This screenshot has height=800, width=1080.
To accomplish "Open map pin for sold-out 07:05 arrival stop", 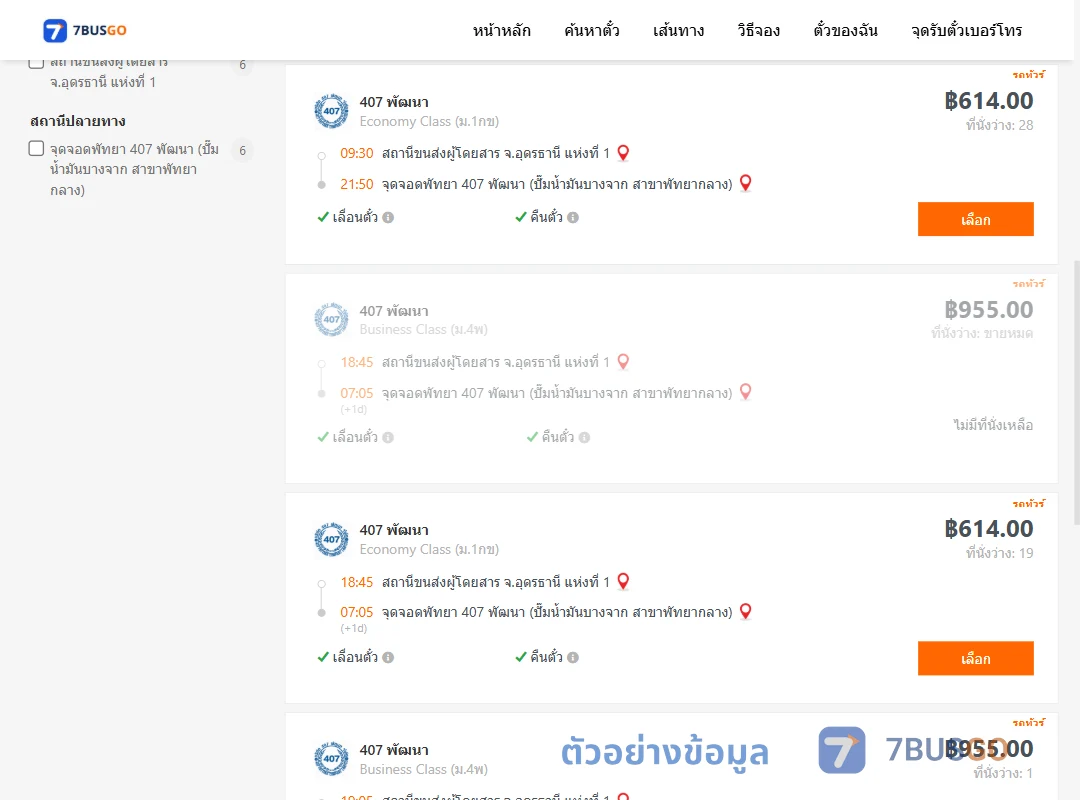I will [745, 391].
